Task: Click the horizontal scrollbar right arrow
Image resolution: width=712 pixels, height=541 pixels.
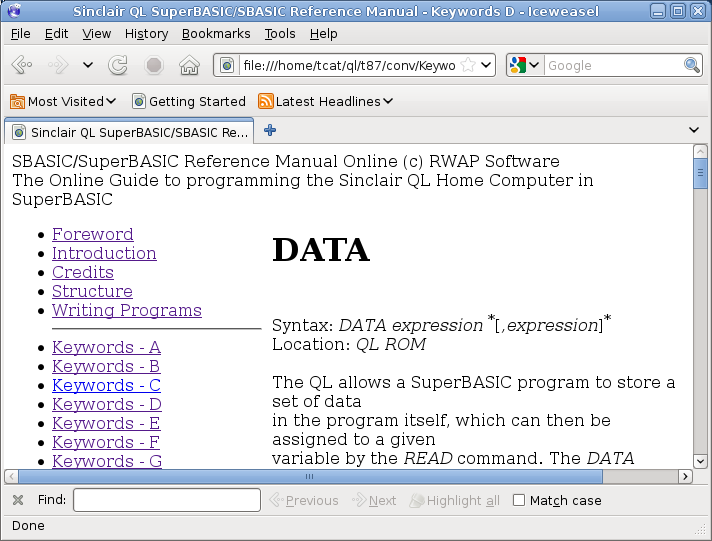Action: [685, 476]
